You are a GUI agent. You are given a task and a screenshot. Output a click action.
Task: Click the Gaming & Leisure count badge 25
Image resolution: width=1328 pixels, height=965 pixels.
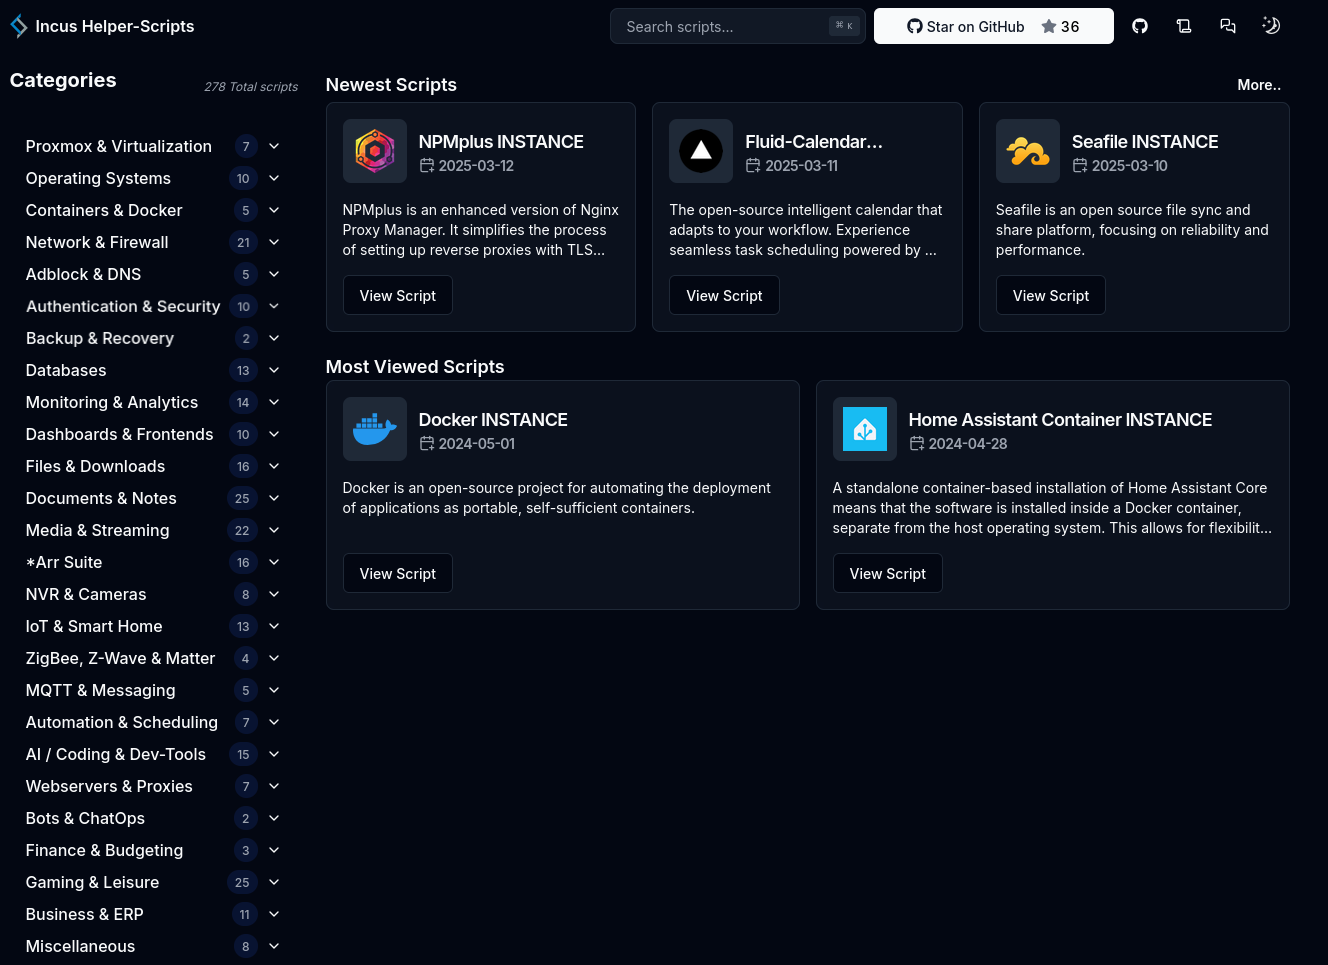242,882
